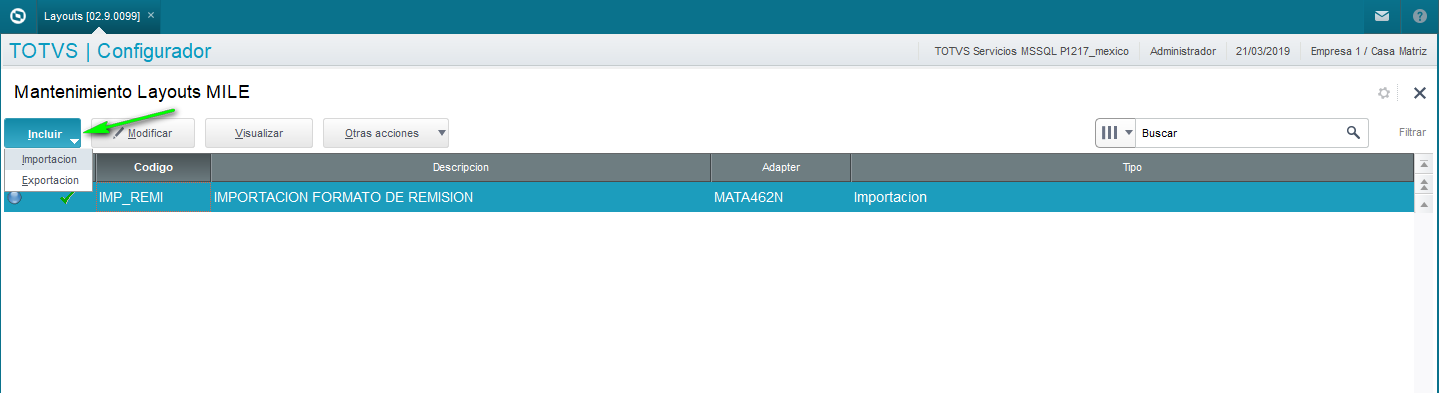Screen dimensions: 1439x393
Task: Expand the Incluir dropdown arrow
Action: pyautogui.click(x=74, y=141)
